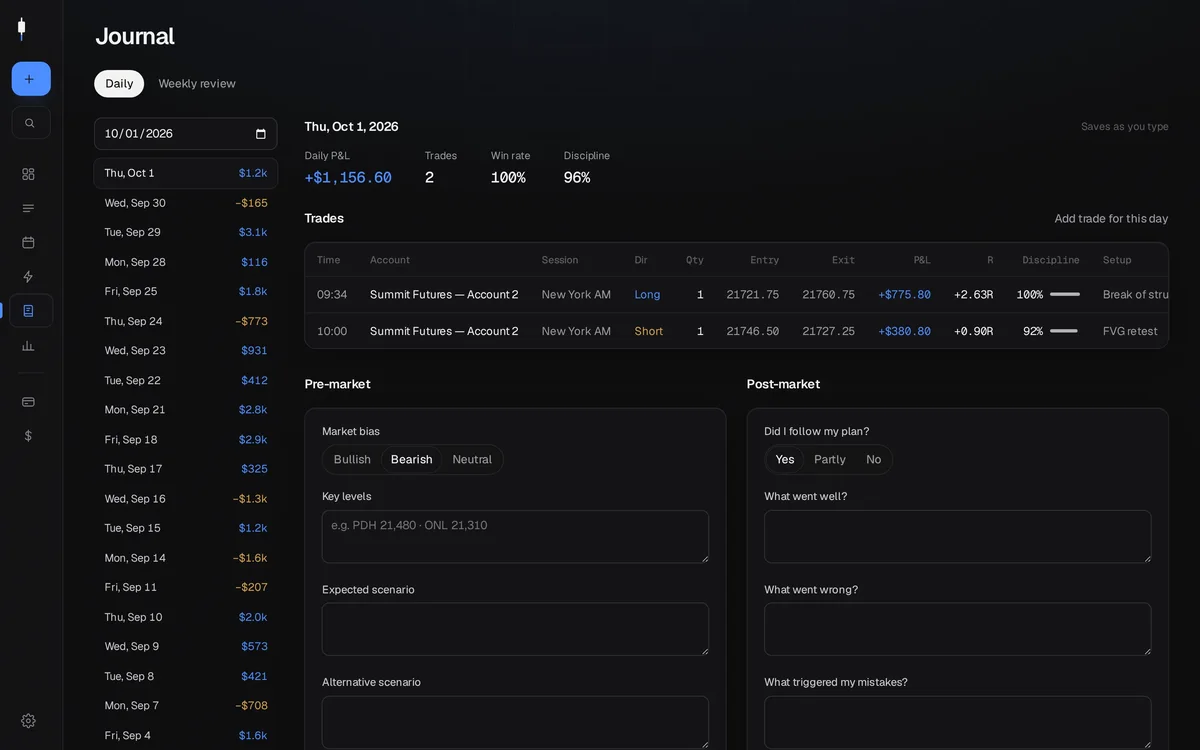Image resolution: width=1200 pixels, height=750 pixels.
Task: Click the +$775.80 P&L cell
Action: pyautogui.click(x=904, y=295)
